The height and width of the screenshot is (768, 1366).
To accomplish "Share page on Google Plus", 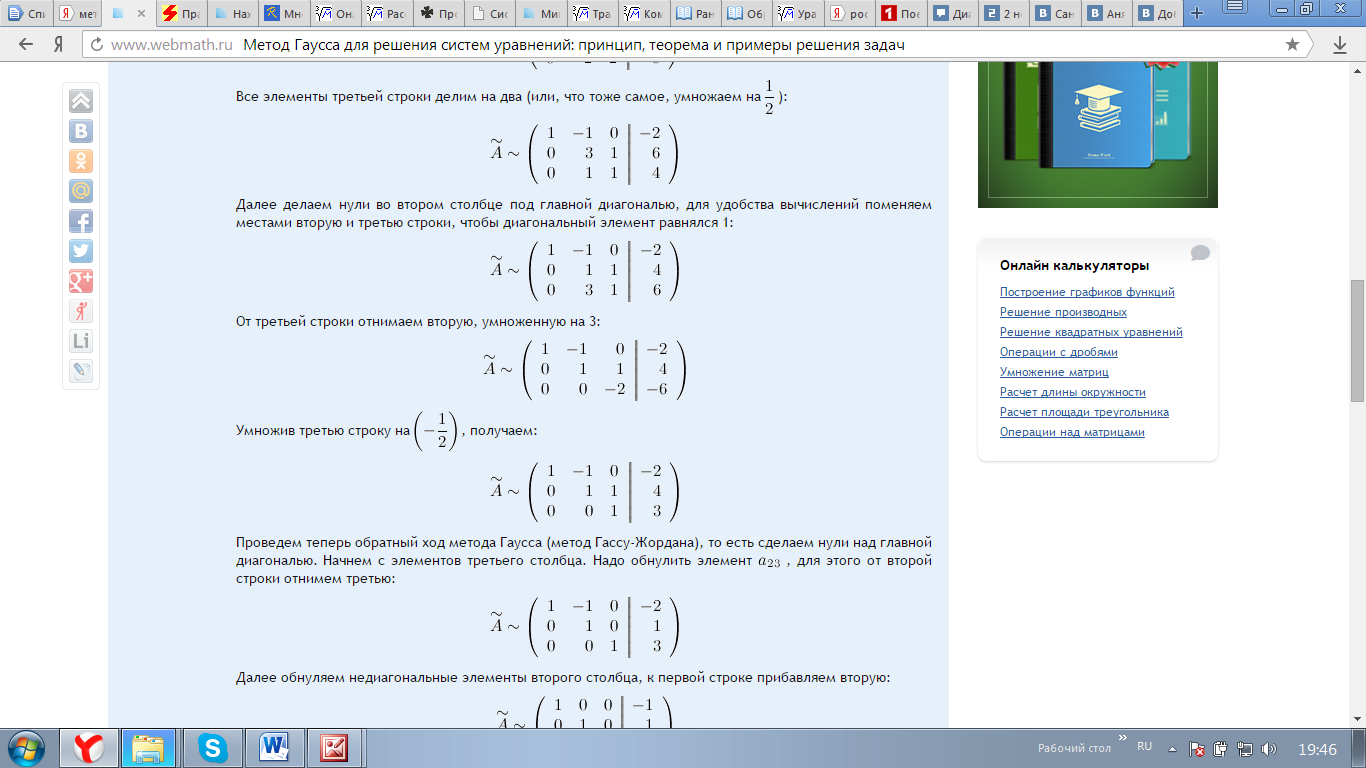I will click(81, 281).
